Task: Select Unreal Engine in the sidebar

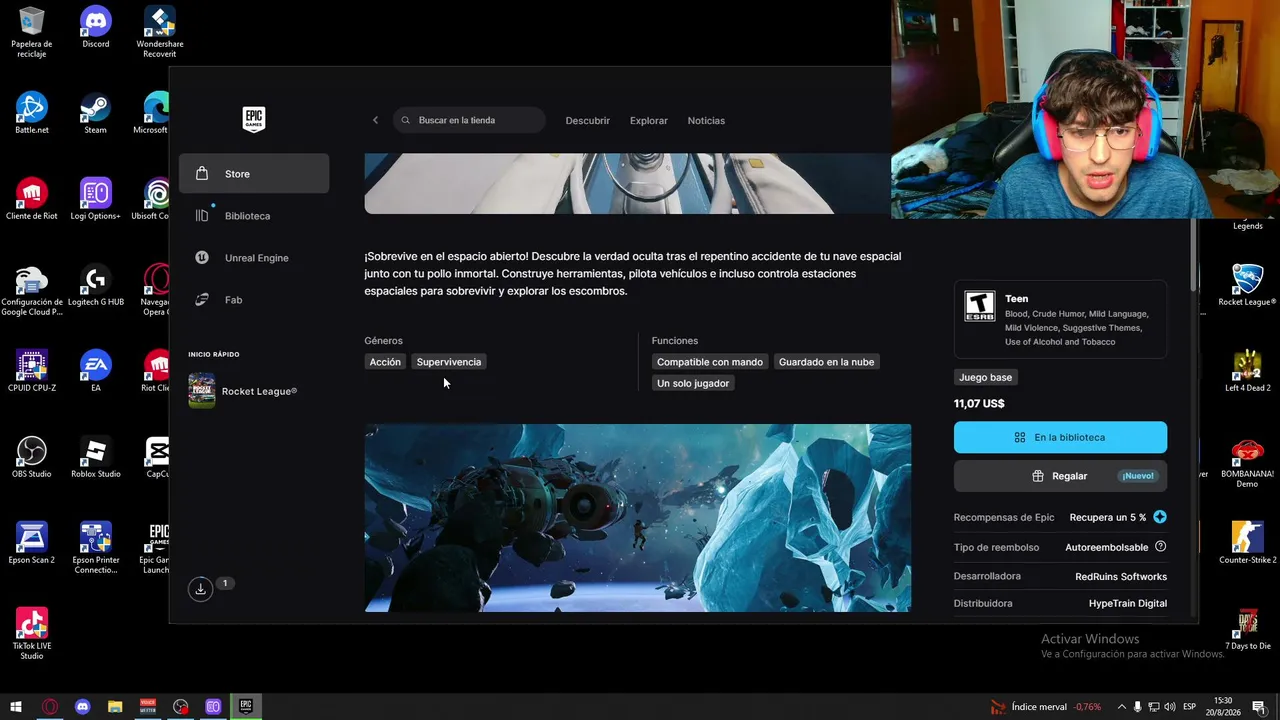Action: point(254,257)
